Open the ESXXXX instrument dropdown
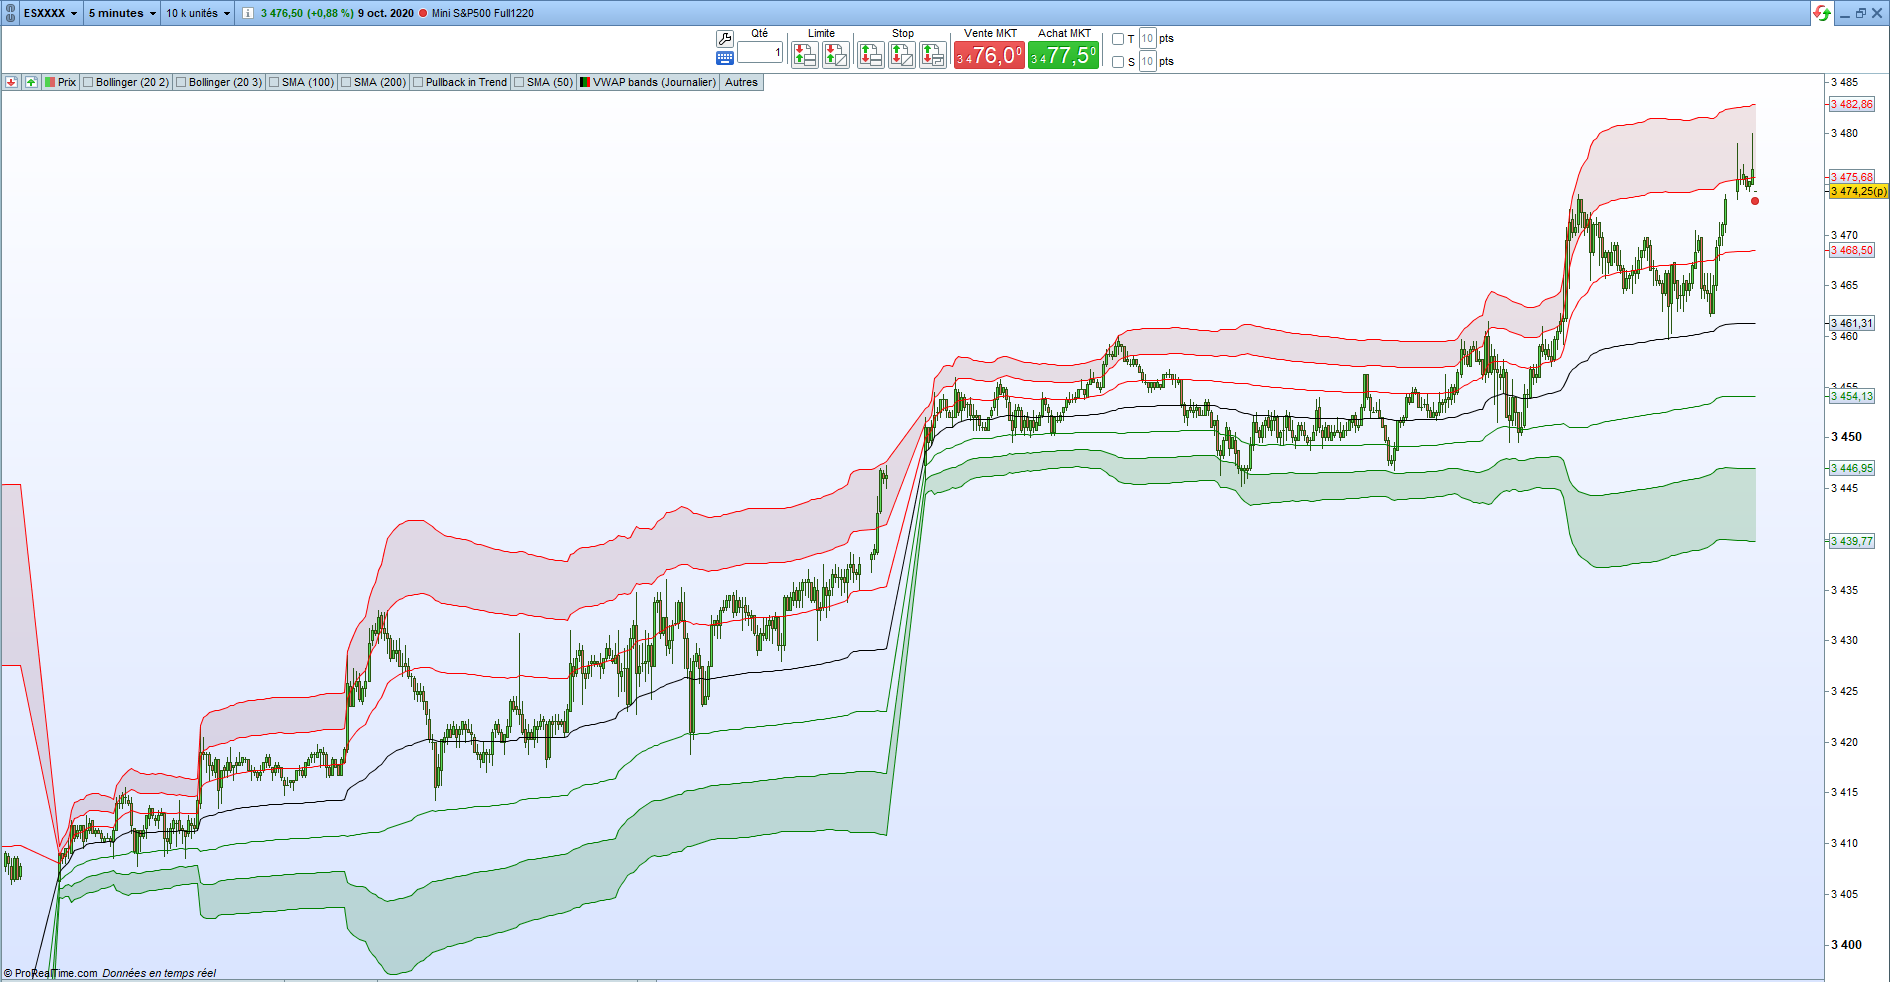The height and width of the screenshot is (982, 1890). click(x=50, y=13)
